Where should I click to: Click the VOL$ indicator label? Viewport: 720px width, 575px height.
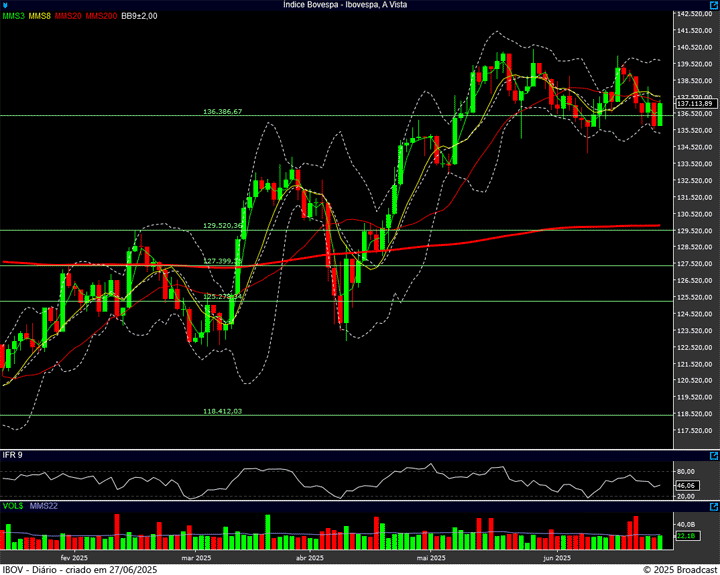tap(13, 506)
